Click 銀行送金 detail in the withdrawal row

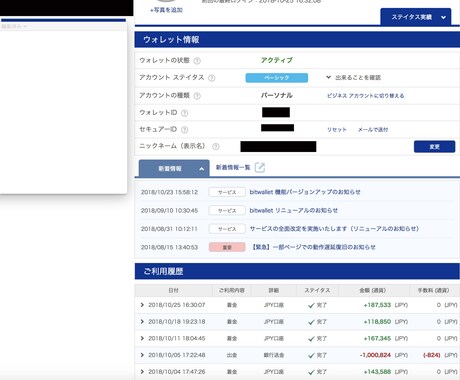(274, 355)
